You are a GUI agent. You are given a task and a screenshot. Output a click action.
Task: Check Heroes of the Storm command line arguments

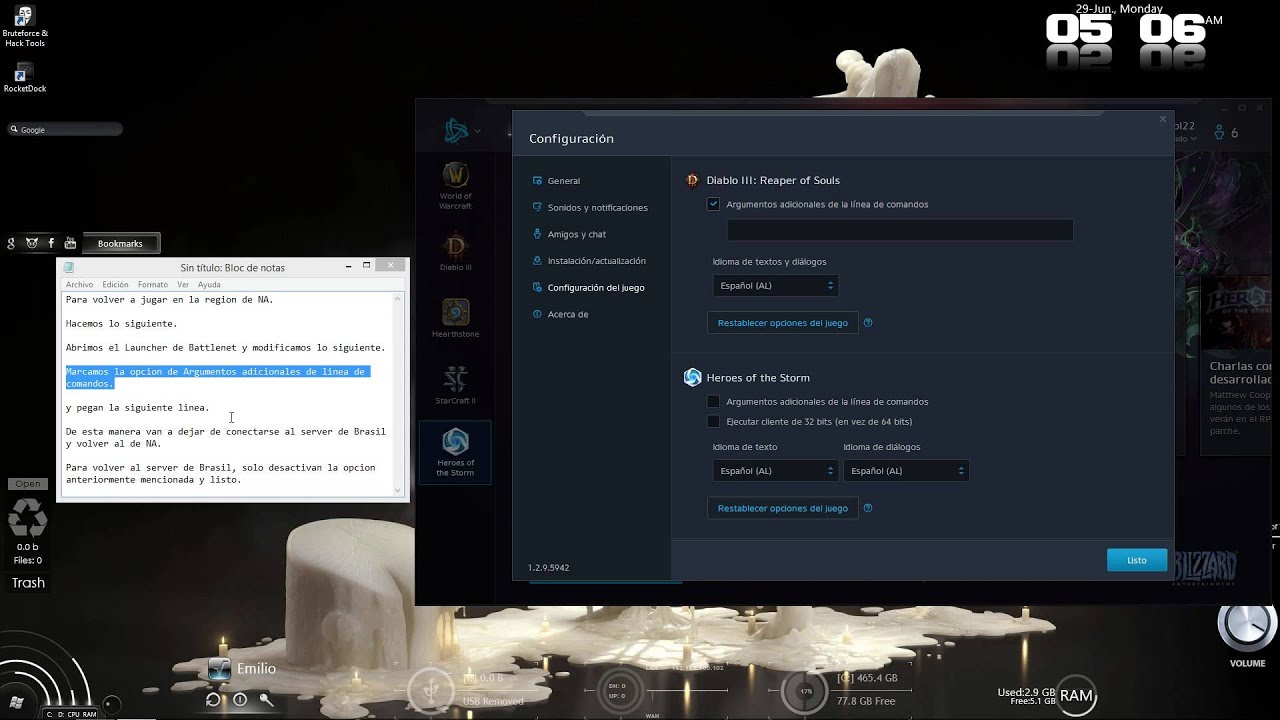(x=713, y=402)
